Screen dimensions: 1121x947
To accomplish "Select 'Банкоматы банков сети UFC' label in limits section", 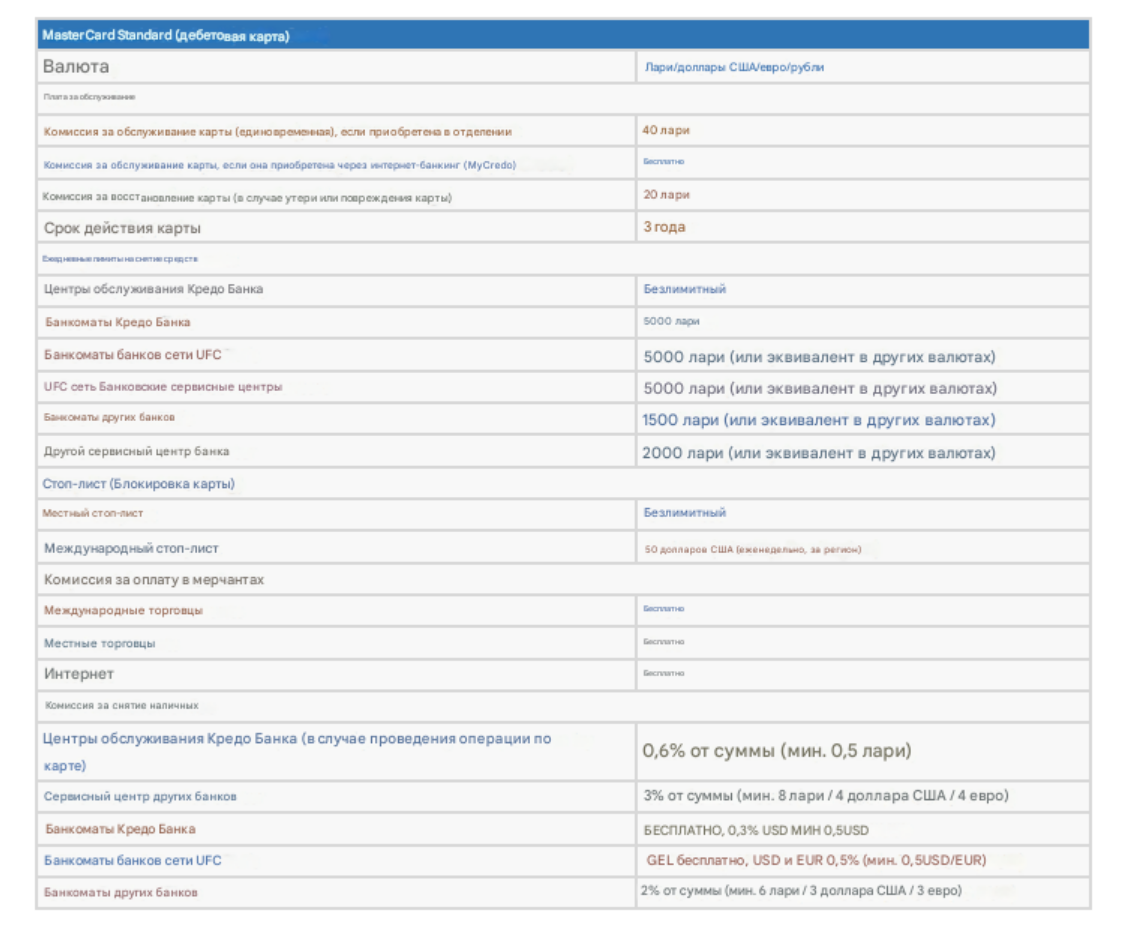I will [x=132, y=354].
